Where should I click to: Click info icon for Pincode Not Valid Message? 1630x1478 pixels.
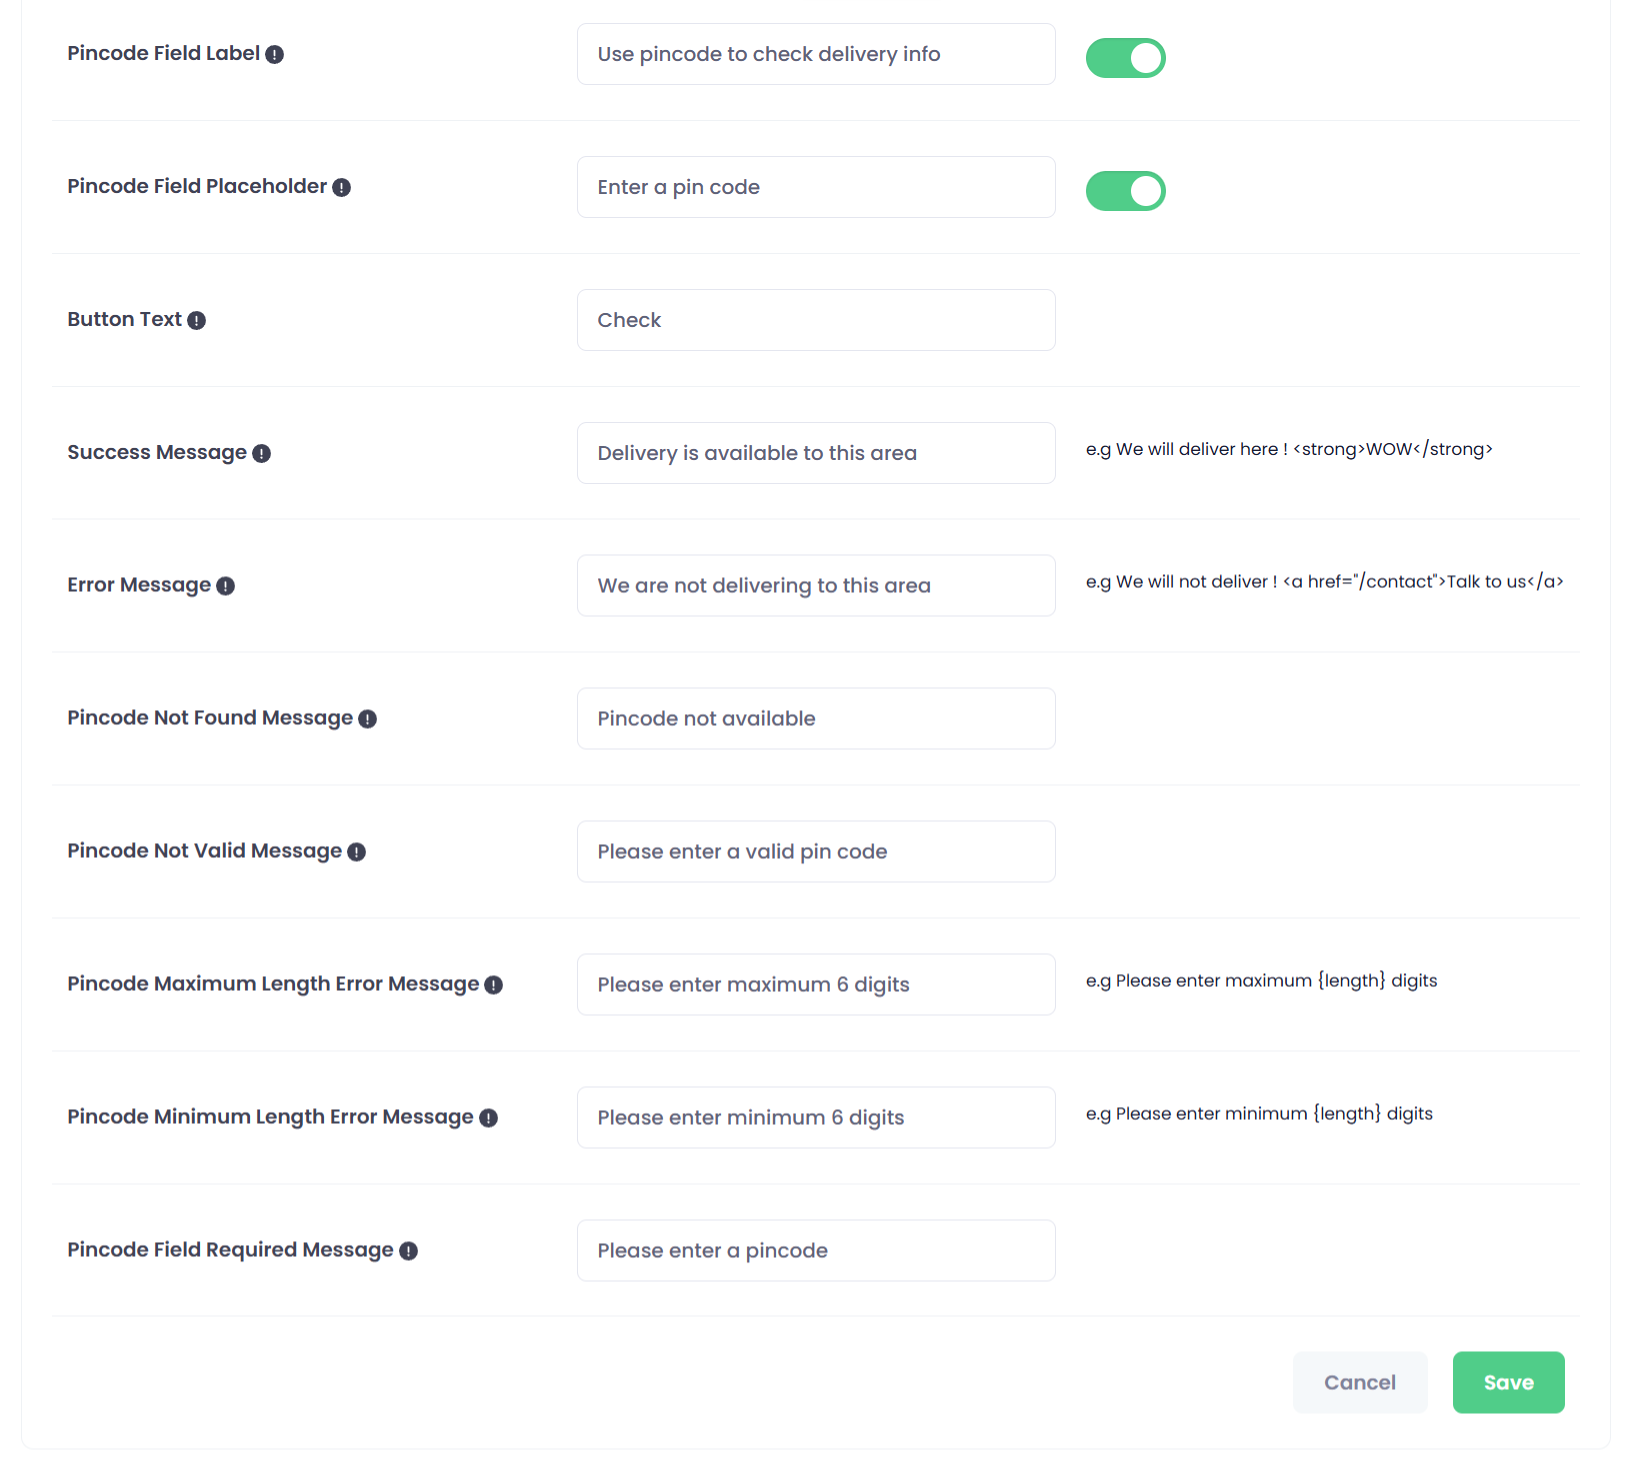(x=357, y=853)
